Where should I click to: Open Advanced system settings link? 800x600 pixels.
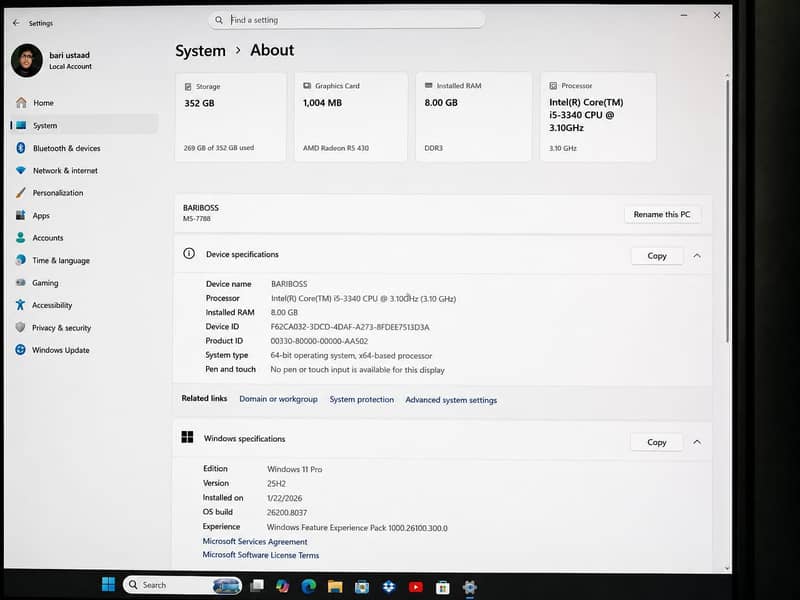(x=451, y=400)
